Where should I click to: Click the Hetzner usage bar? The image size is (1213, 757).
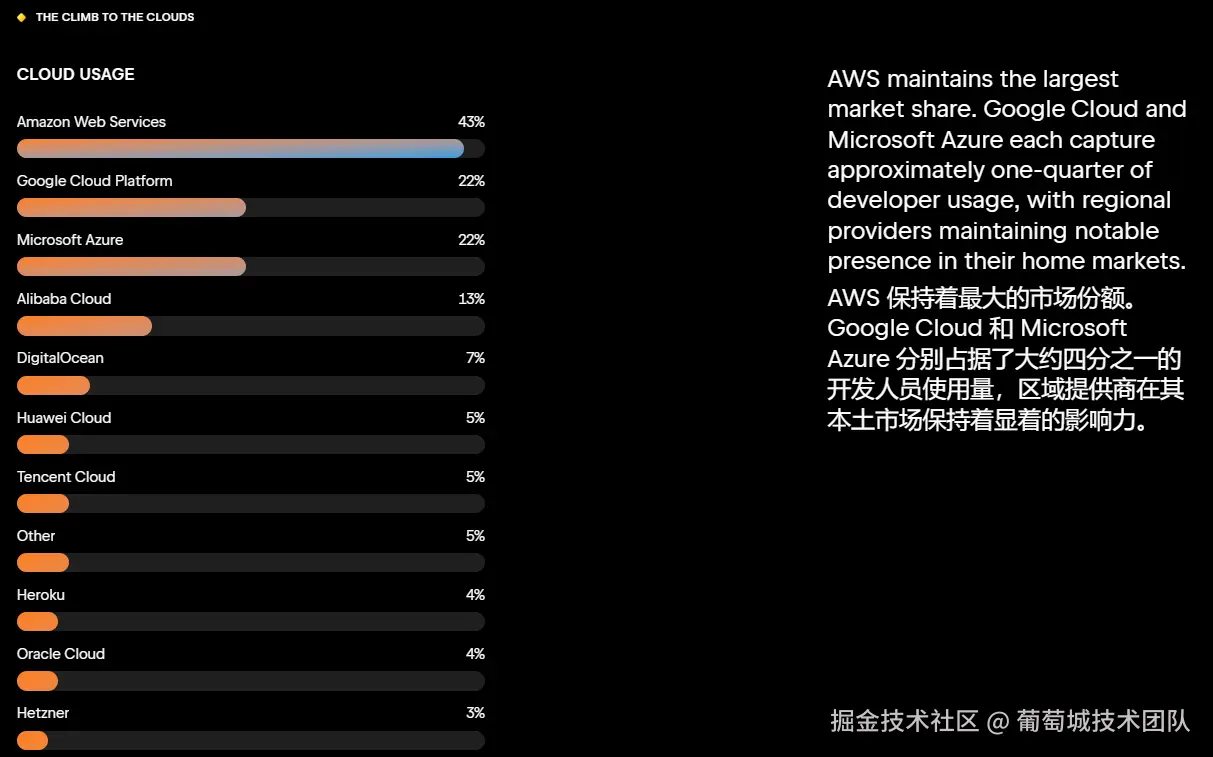251,741
